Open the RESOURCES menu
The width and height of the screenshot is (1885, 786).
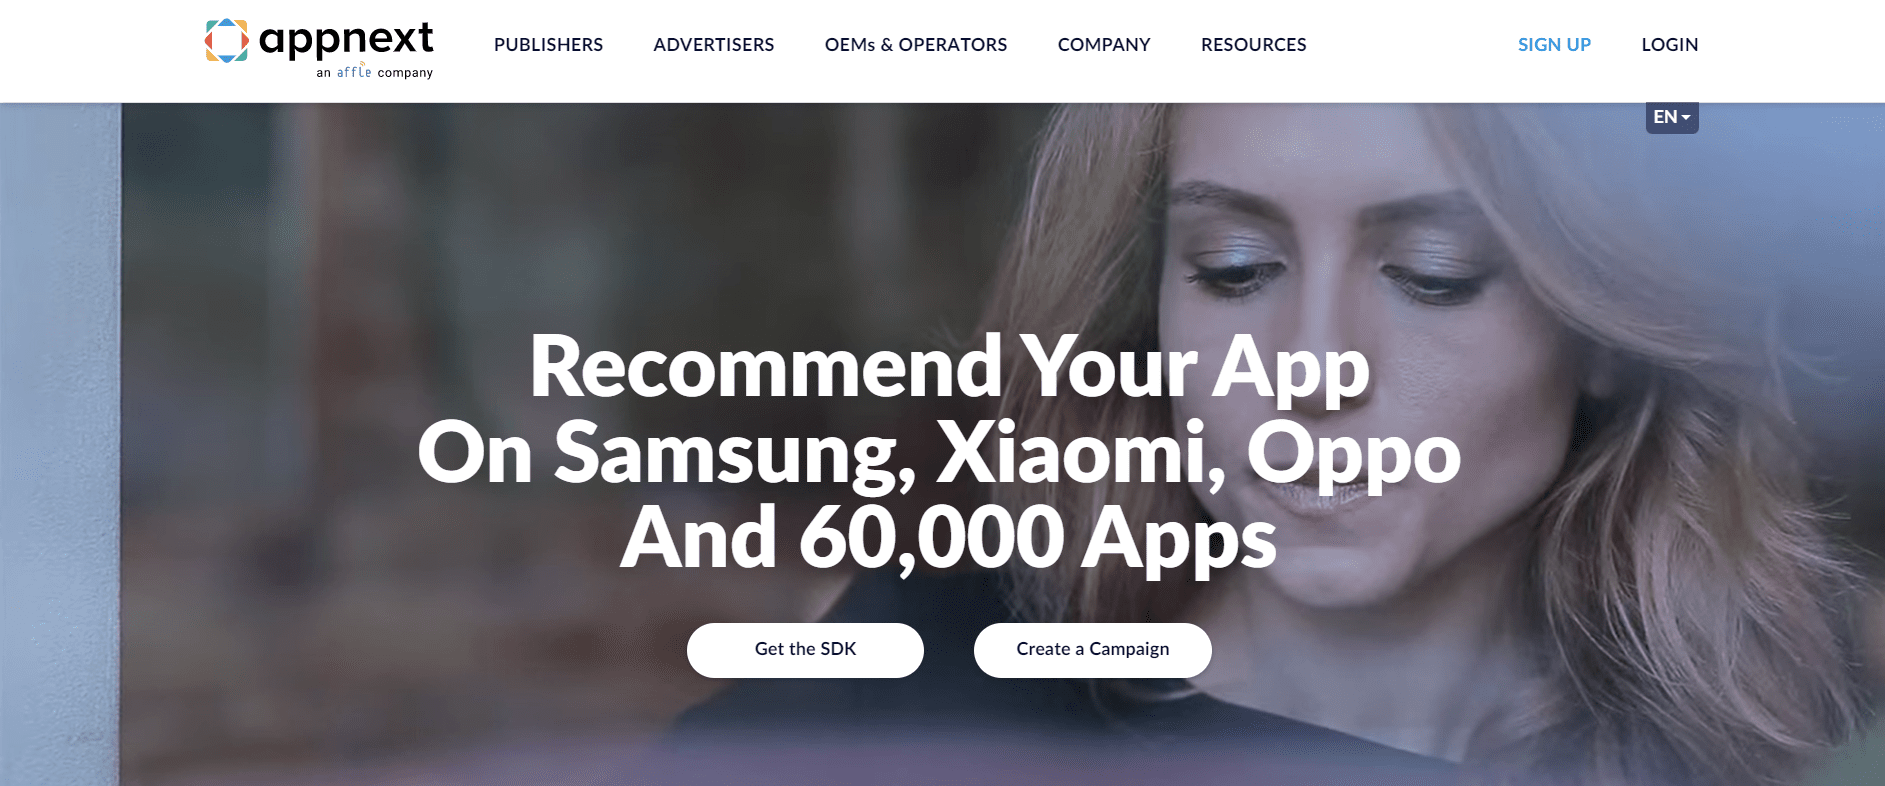tap(1254, 45)
